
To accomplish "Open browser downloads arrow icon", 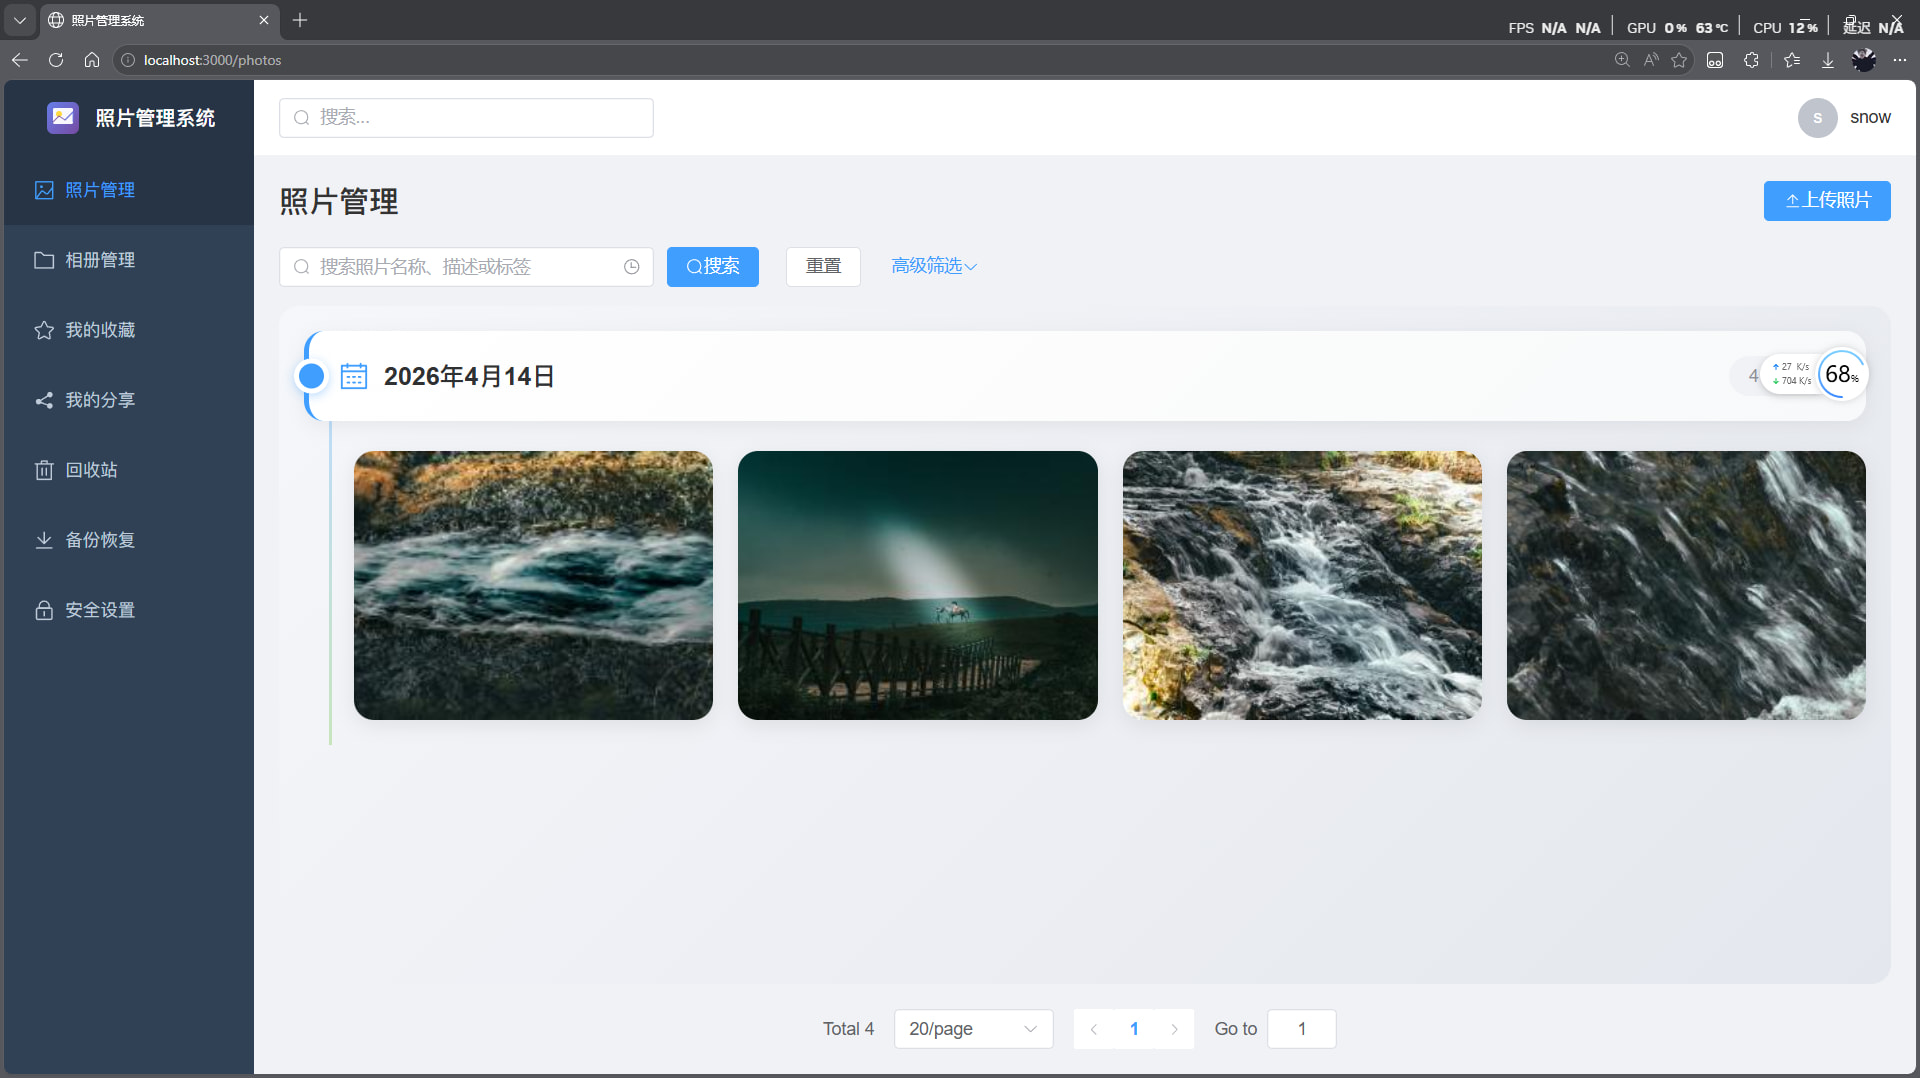I will click(x=1827, y=60).
